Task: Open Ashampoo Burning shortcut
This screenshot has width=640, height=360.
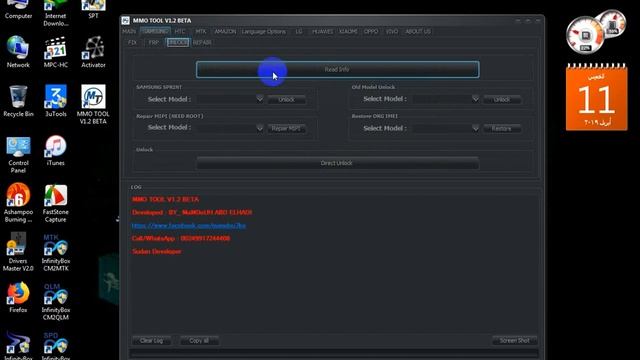Action: (18, 202)
